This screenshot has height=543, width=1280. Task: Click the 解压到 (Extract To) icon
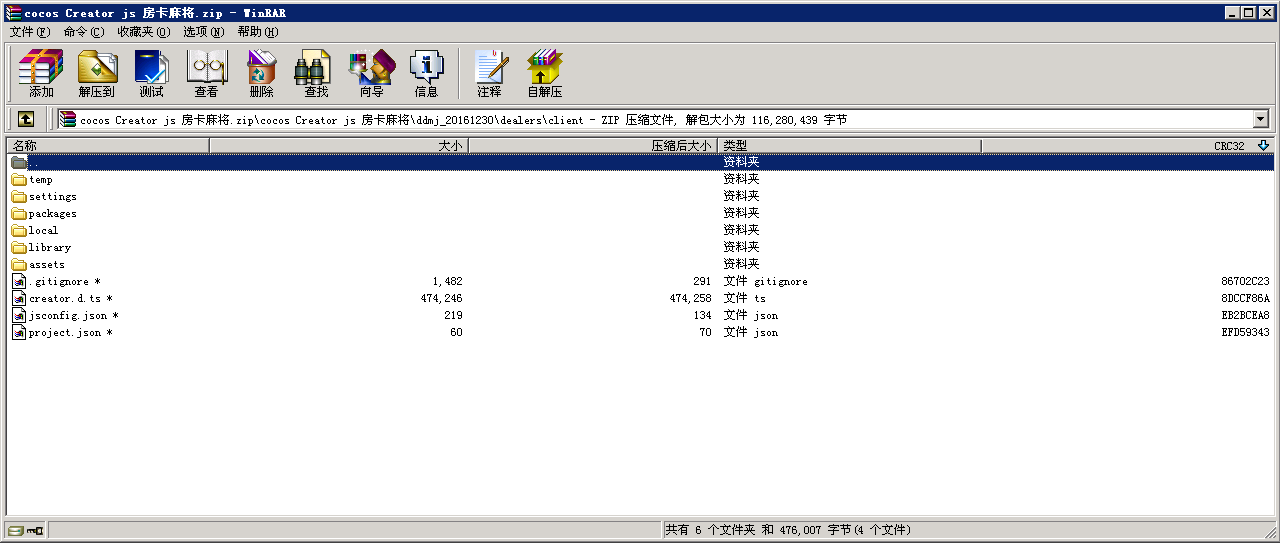(97, 73)
